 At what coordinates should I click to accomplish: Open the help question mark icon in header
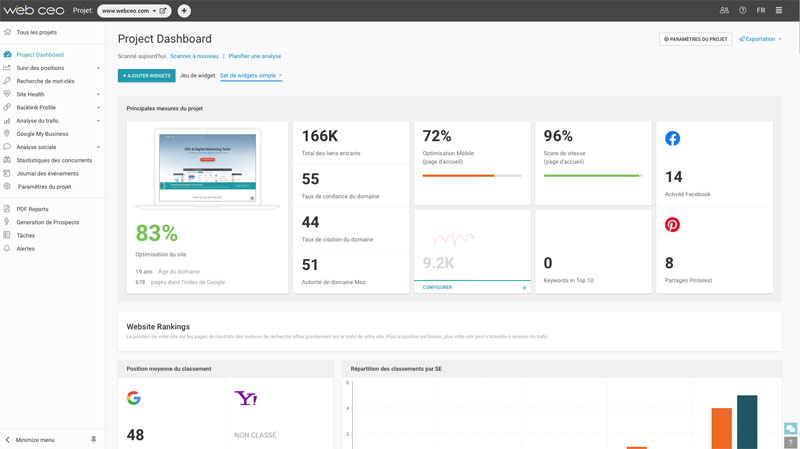tap(742, 10)
